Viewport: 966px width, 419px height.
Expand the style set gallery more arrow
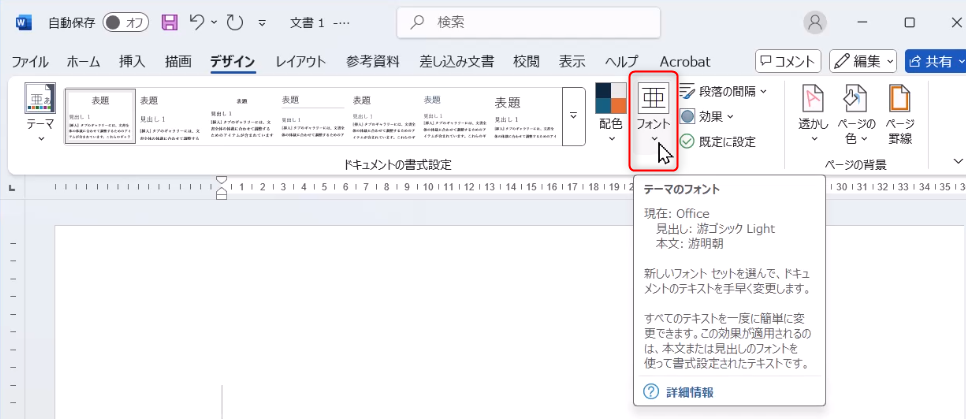coord(573,115)
